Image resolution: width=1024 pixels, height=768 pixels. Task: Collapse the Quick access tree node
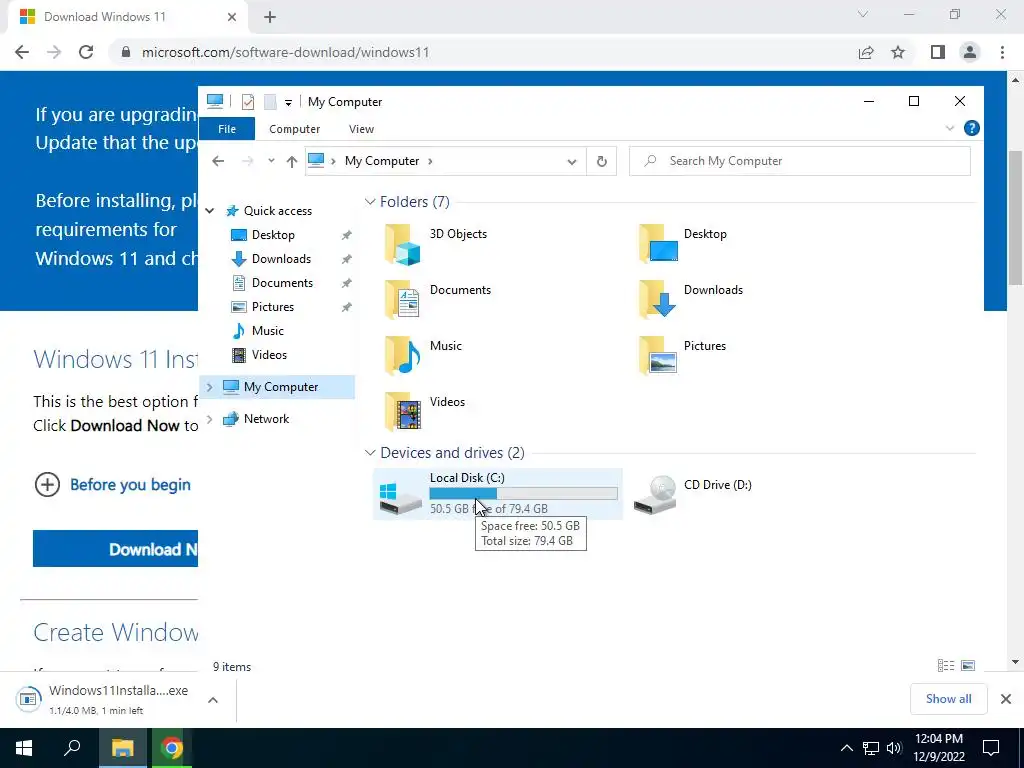click(210, 211)
